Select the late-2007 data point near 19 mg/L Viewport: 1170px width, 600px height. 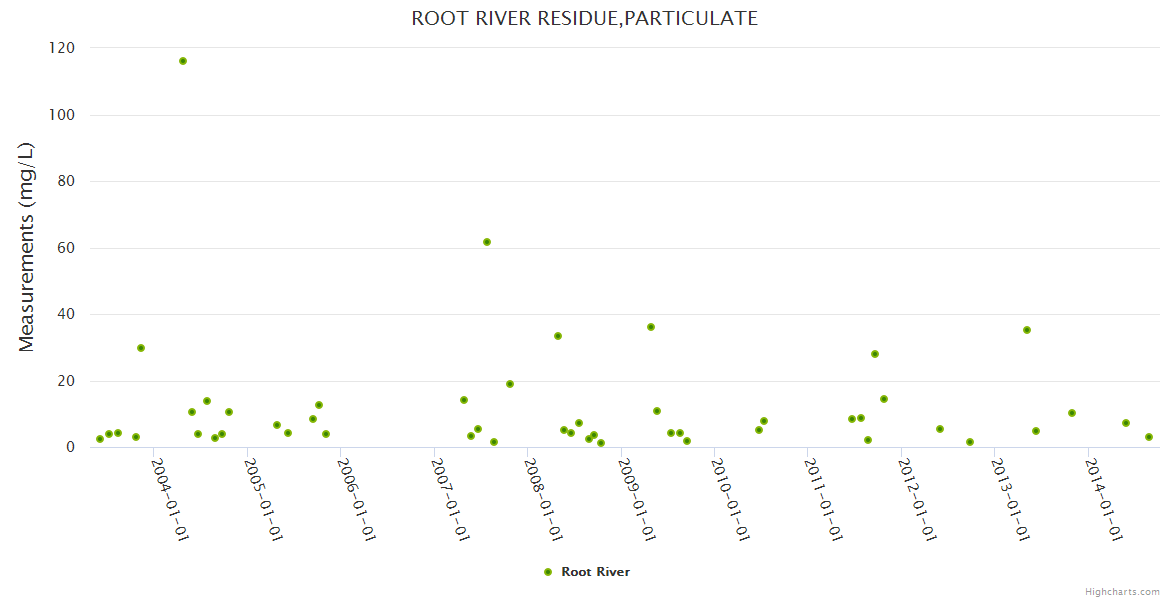point(510,384)
